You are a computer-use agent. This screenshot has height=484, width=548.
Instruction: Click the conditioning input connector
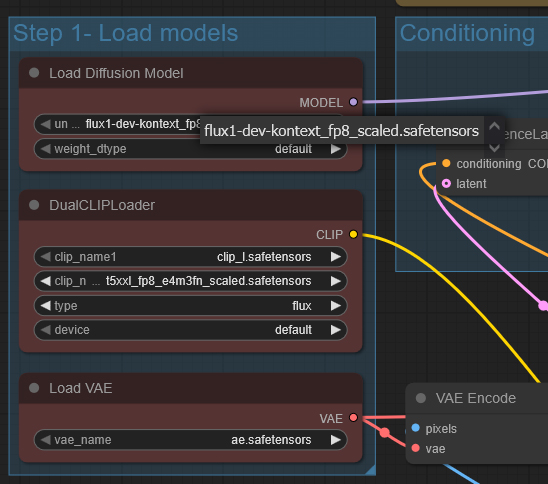pos(446,163)
